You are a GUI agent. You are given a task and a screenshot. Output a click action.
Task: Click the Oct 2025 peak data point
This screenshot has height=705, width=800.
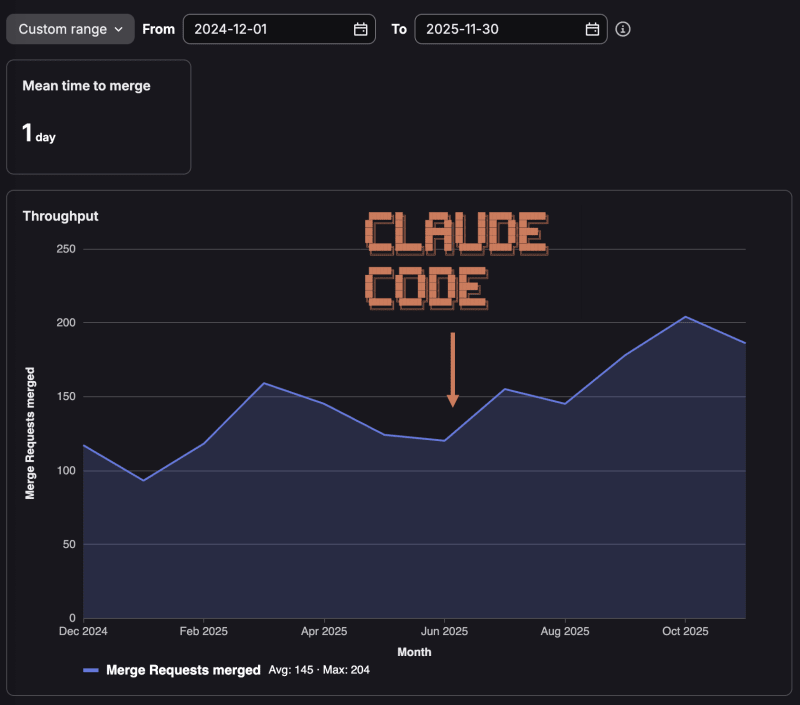pos(685,317)
